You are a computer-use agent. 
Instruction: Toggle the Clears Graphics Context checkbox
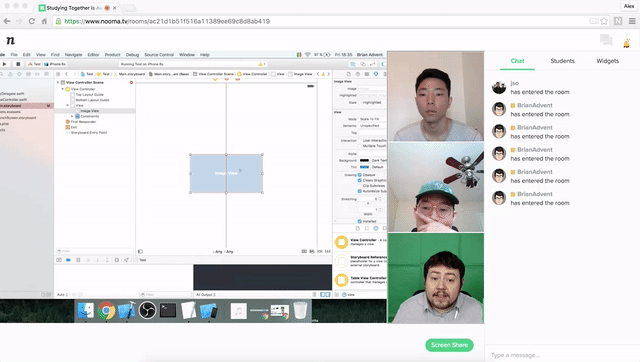(360, 180)
